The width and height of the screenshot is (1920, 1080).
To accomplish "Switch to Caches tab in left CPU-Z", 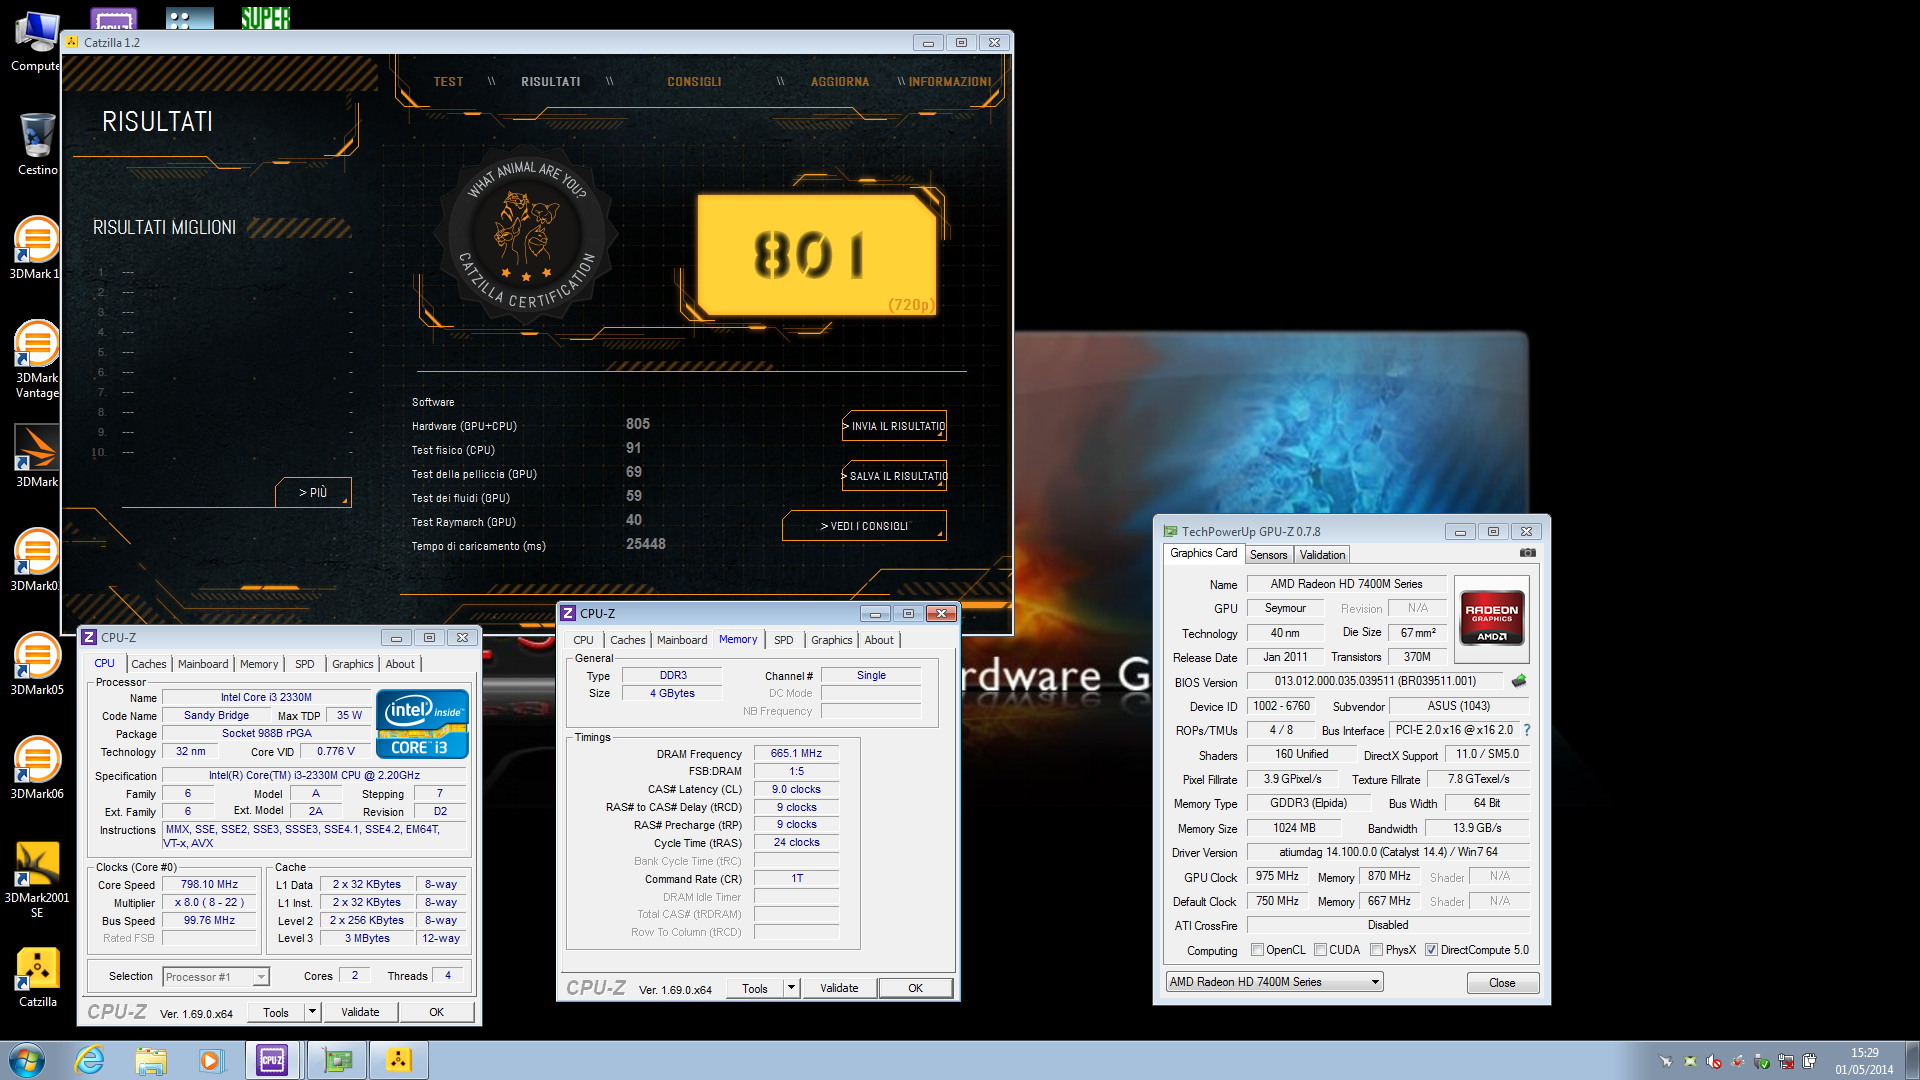I will pos(149,664).
